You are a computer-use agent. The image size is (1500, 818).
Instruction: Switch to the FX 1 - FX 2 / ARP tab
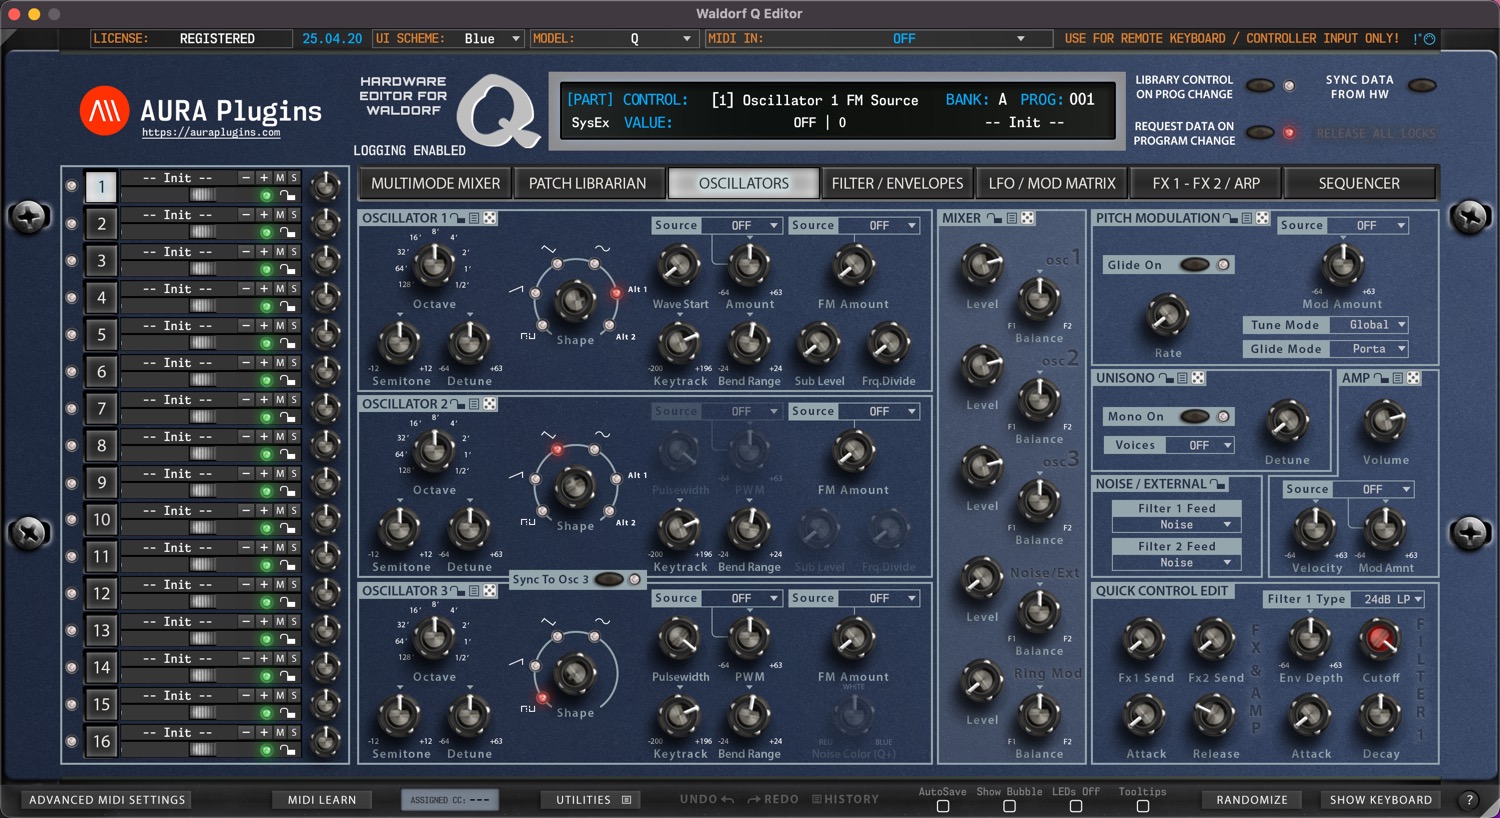coord(1206,184)
